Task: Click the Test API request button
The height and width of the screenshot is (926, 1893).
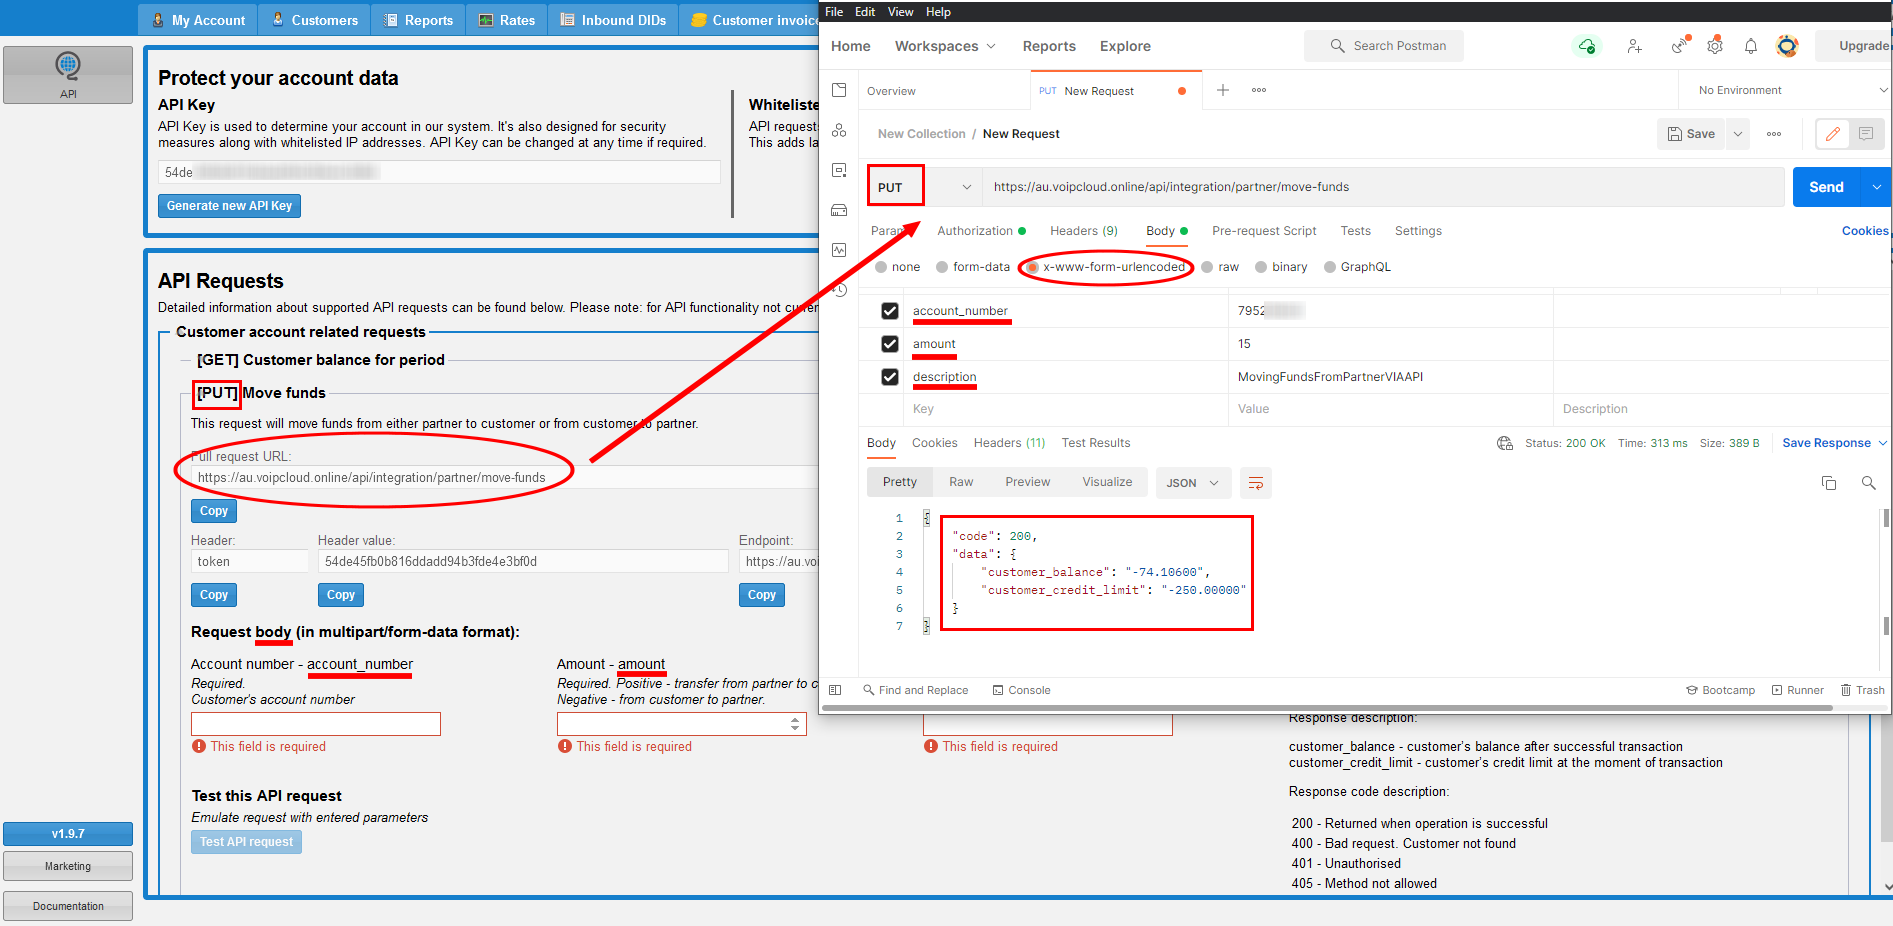Action: click(x=246, y=842)
